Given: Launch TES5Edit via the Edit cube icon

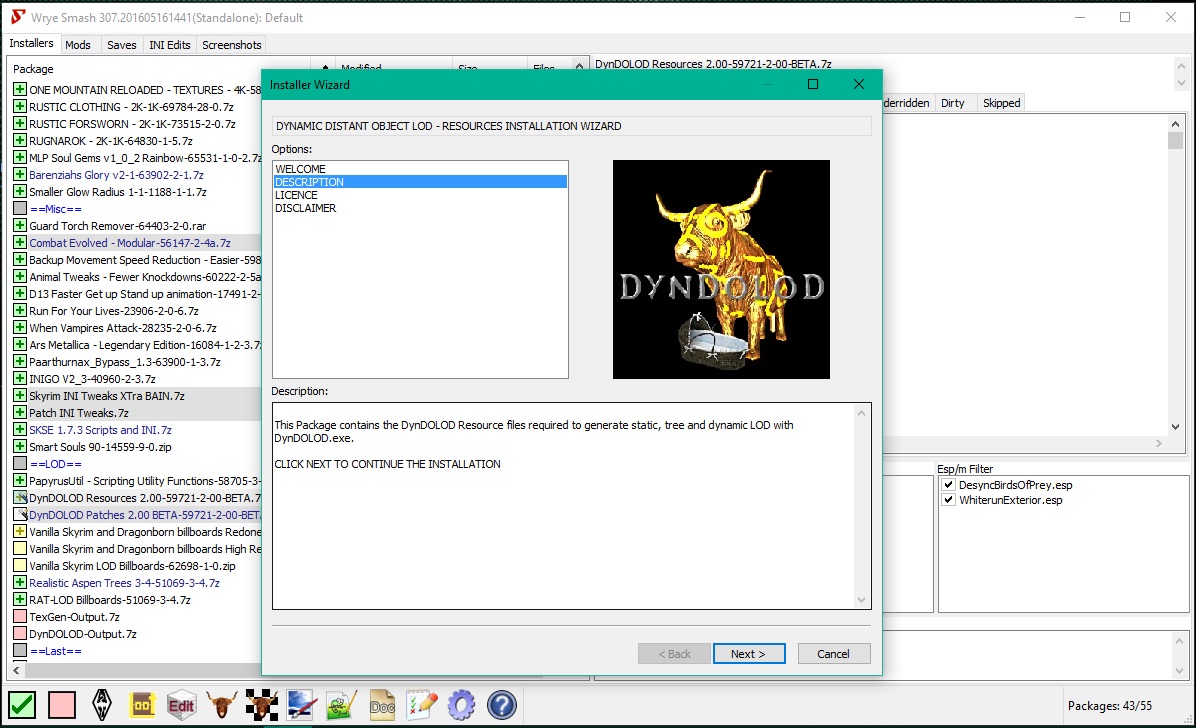Looking at the screenshot, I should click(x=182, y=705).
